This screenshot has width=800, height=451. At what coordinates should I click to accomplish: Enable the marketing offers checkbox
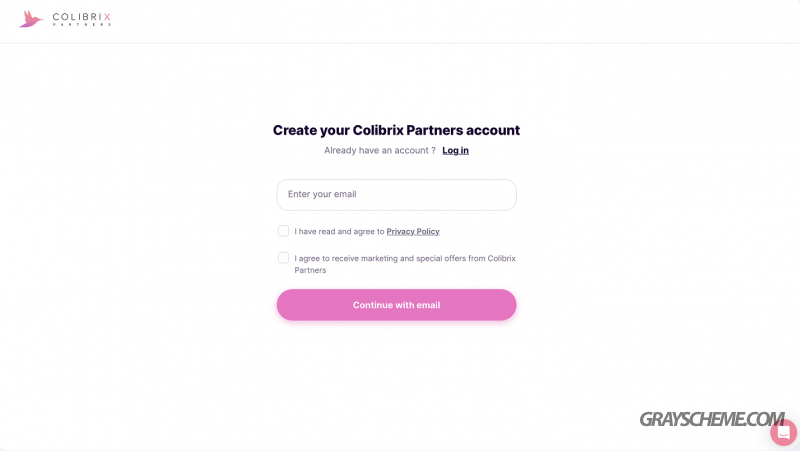283,258
